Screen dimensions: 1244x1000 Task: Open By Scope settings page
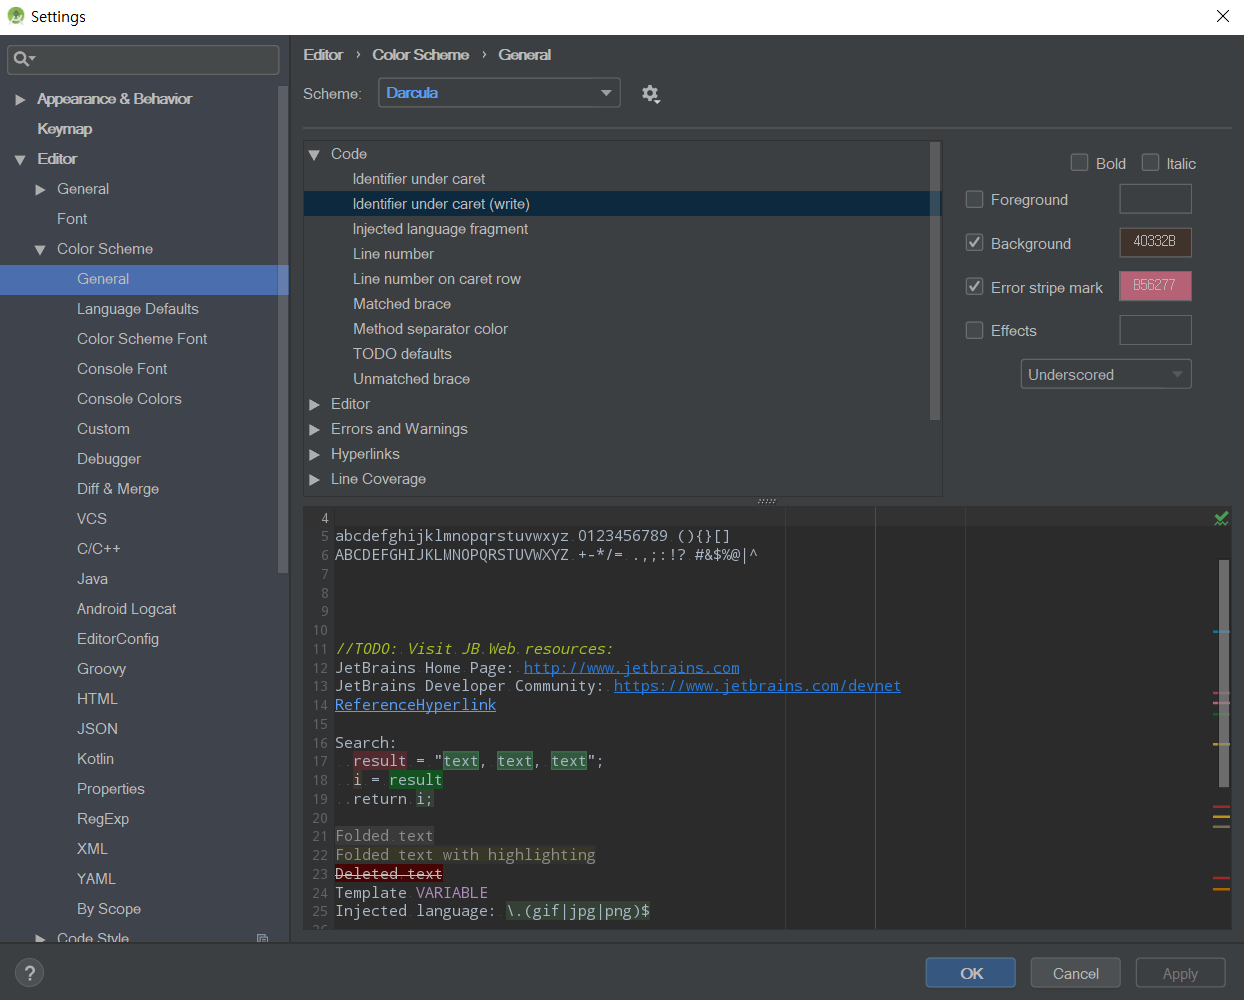(109, 909)
